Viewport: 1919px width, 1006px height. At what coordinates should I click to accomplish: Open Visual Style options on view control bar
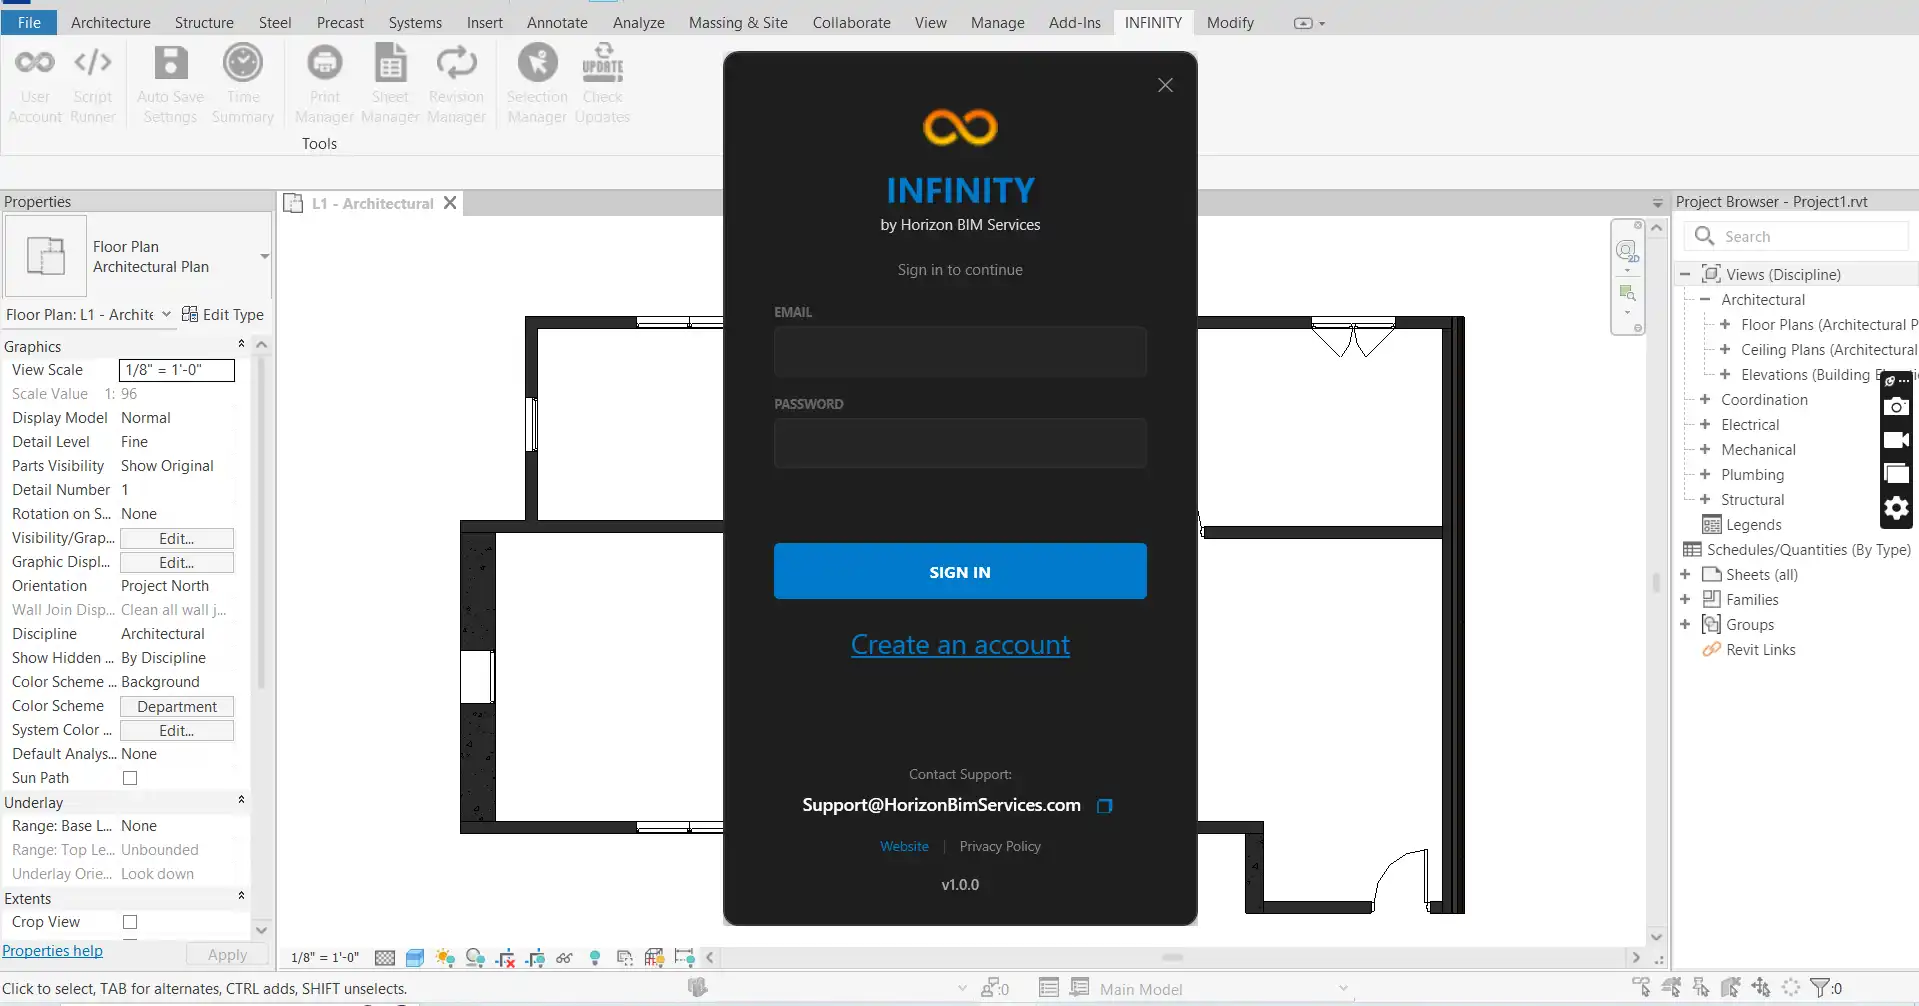(415, 957)
